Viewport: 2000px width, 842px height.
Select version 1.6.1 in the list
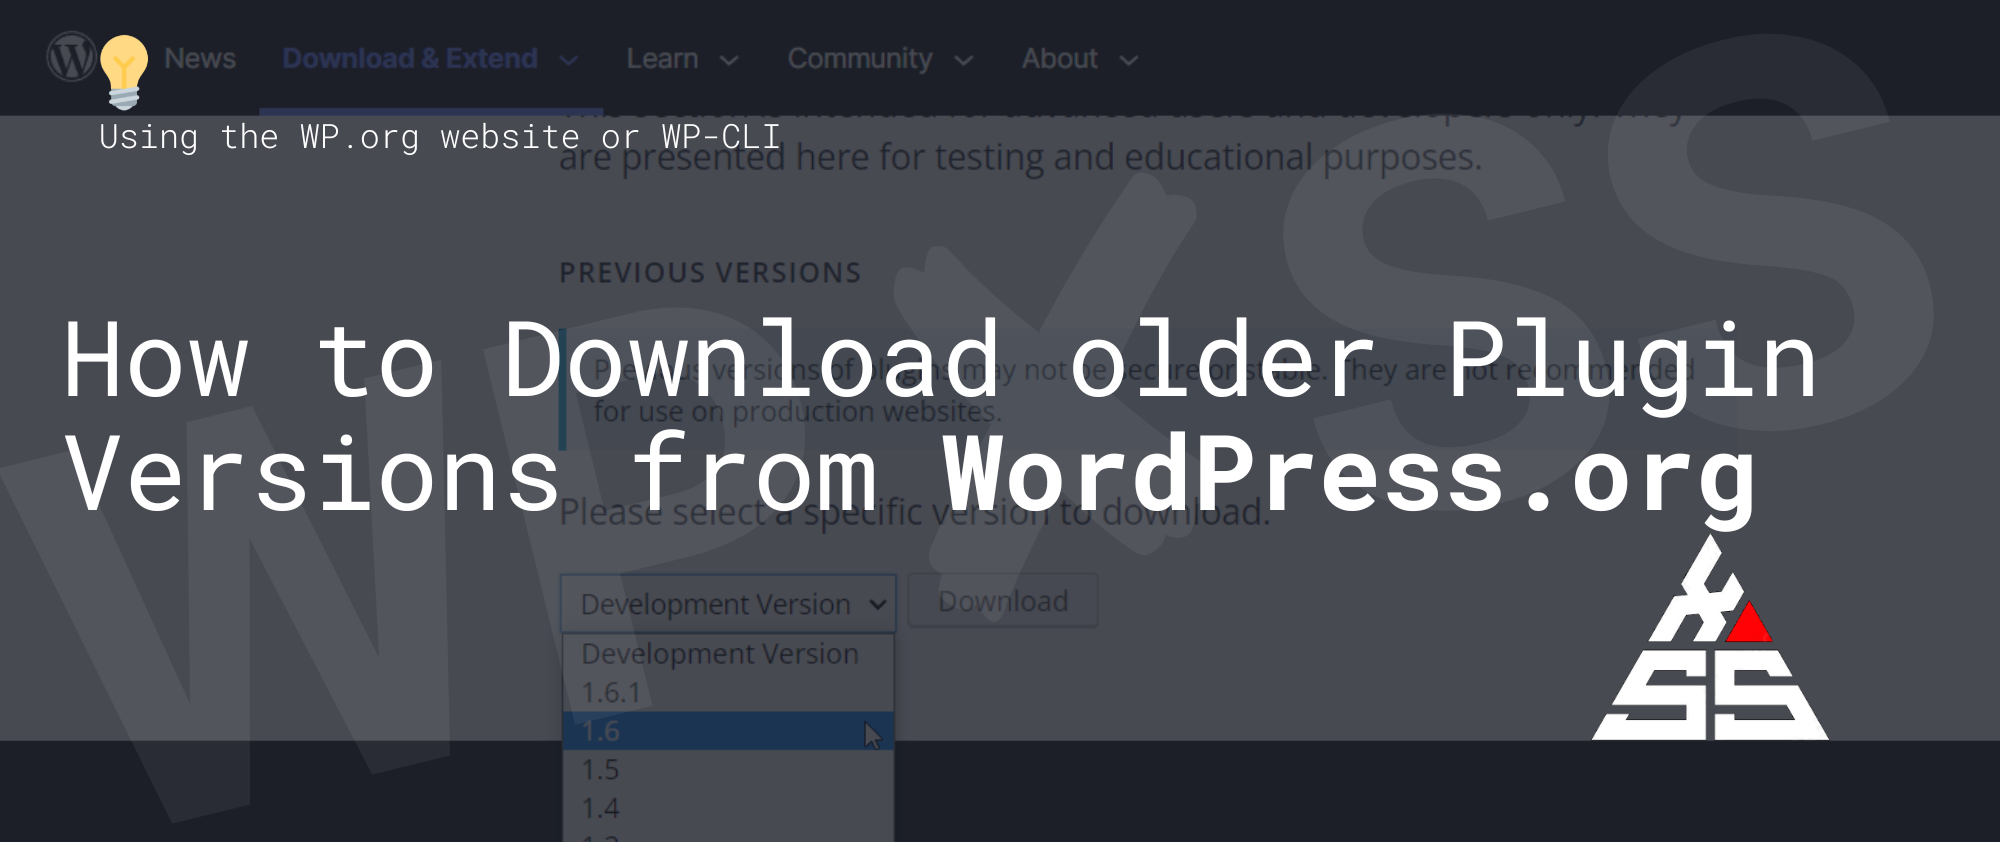click(728, 692)
